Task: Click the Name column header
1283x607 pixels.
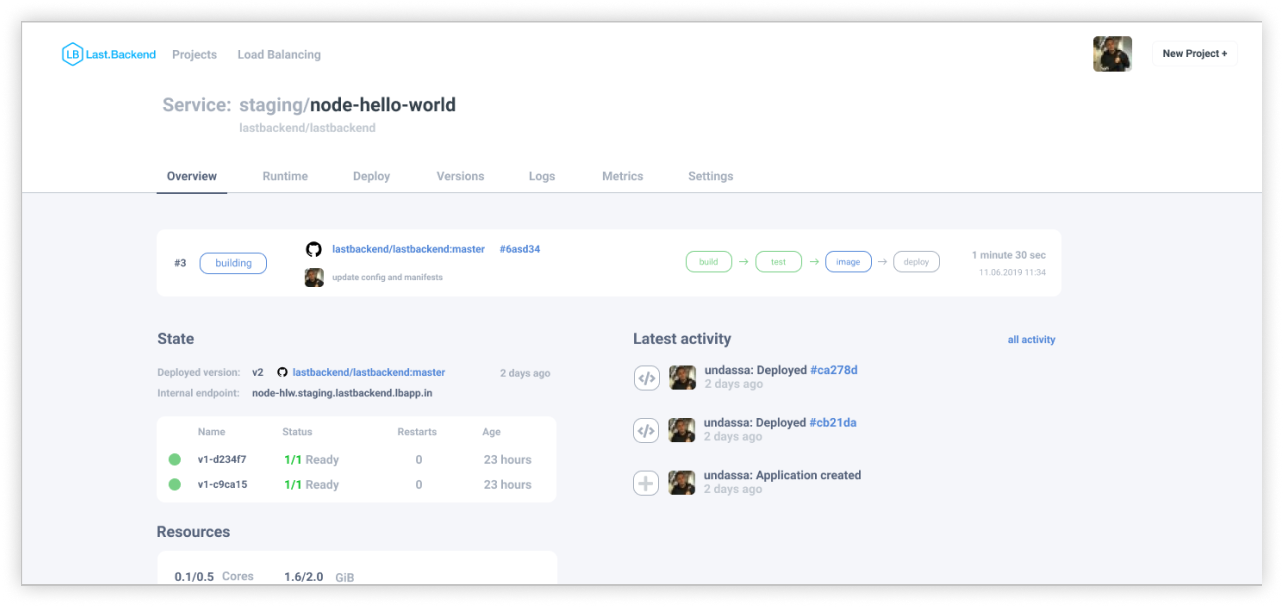Action: tap(211, 432)
